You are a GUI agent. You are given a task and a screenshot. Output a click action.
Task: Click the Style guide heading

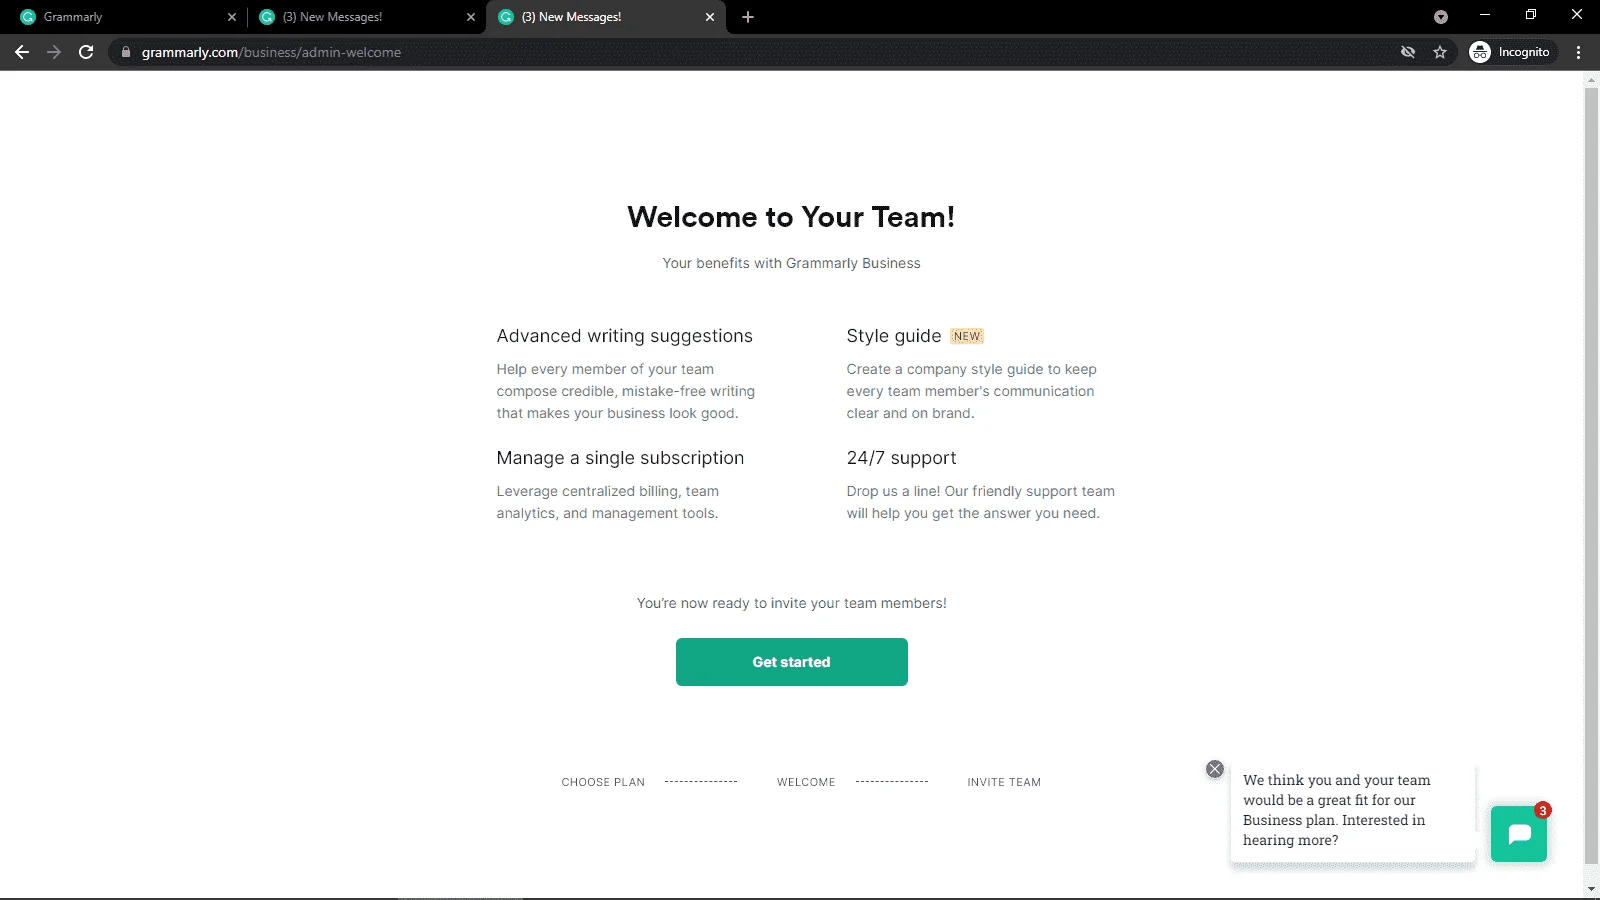(894, 336)
